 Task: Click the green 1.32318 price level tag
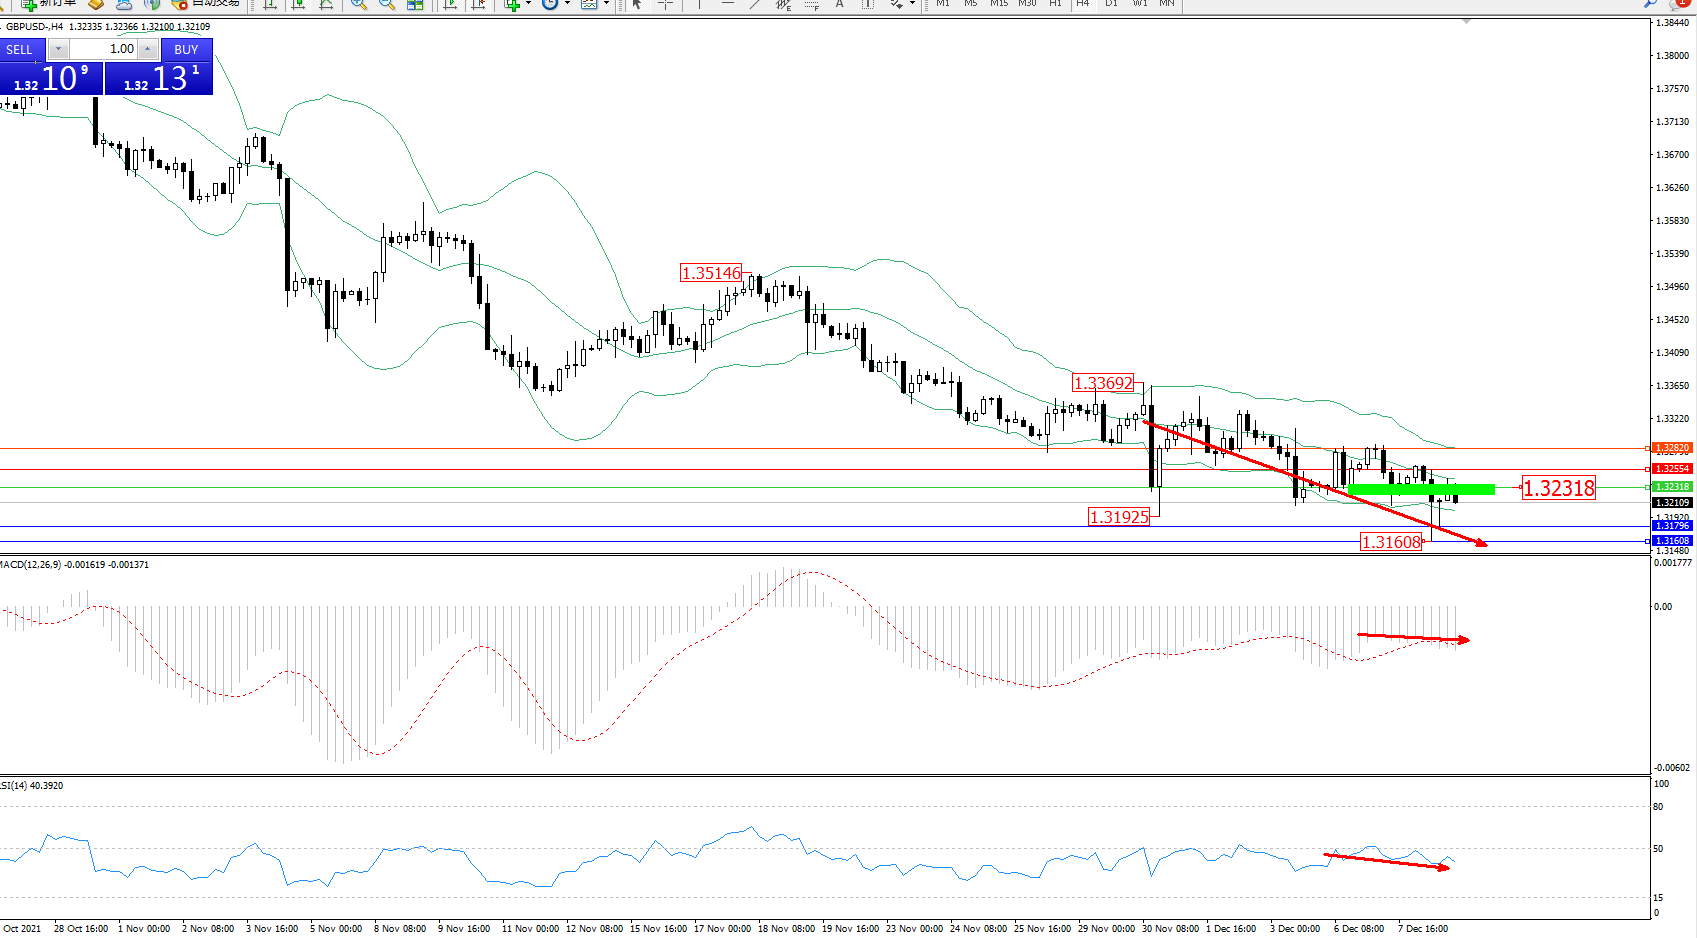coord(1671,487)
